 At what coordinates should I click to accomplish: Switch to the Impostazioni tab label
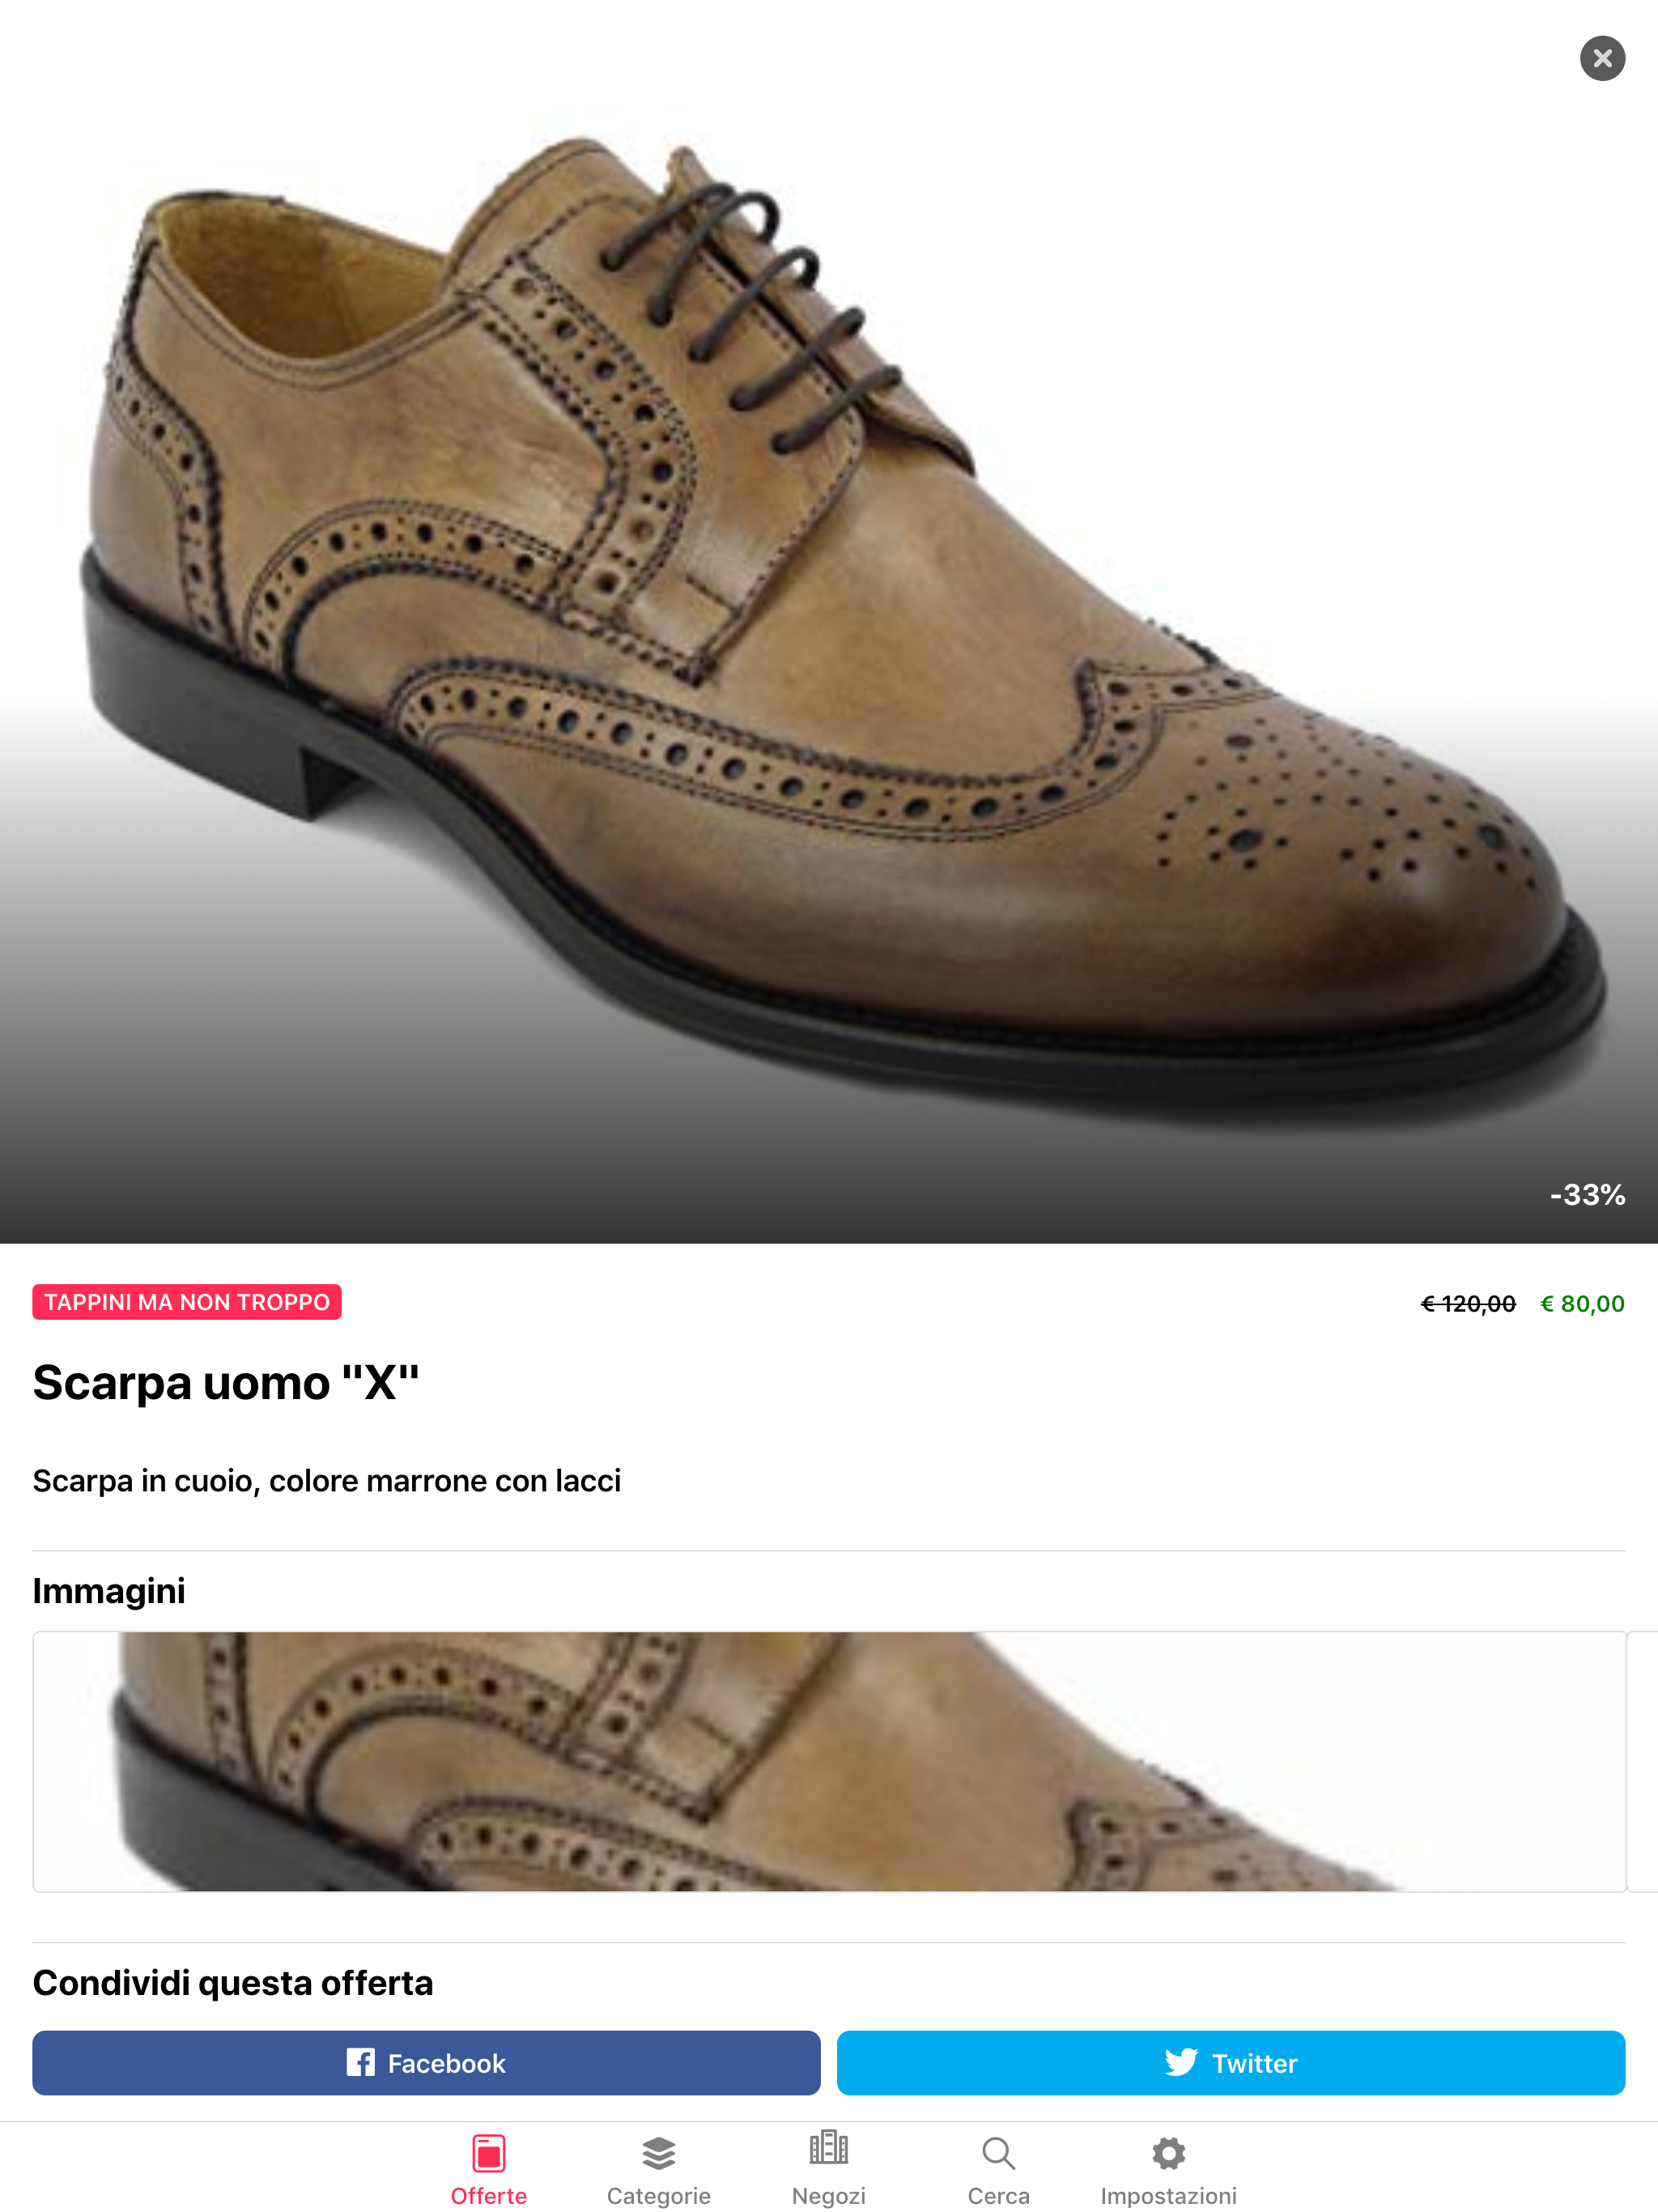[1168, 2195]
